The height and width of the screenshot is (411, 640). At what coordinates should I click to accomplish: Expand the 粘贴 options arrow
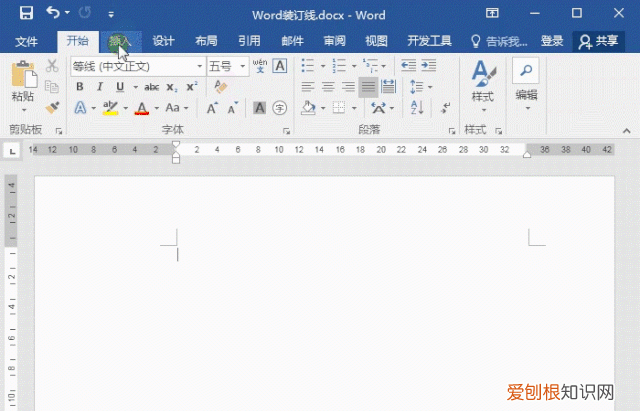click(x=24, y=110)
